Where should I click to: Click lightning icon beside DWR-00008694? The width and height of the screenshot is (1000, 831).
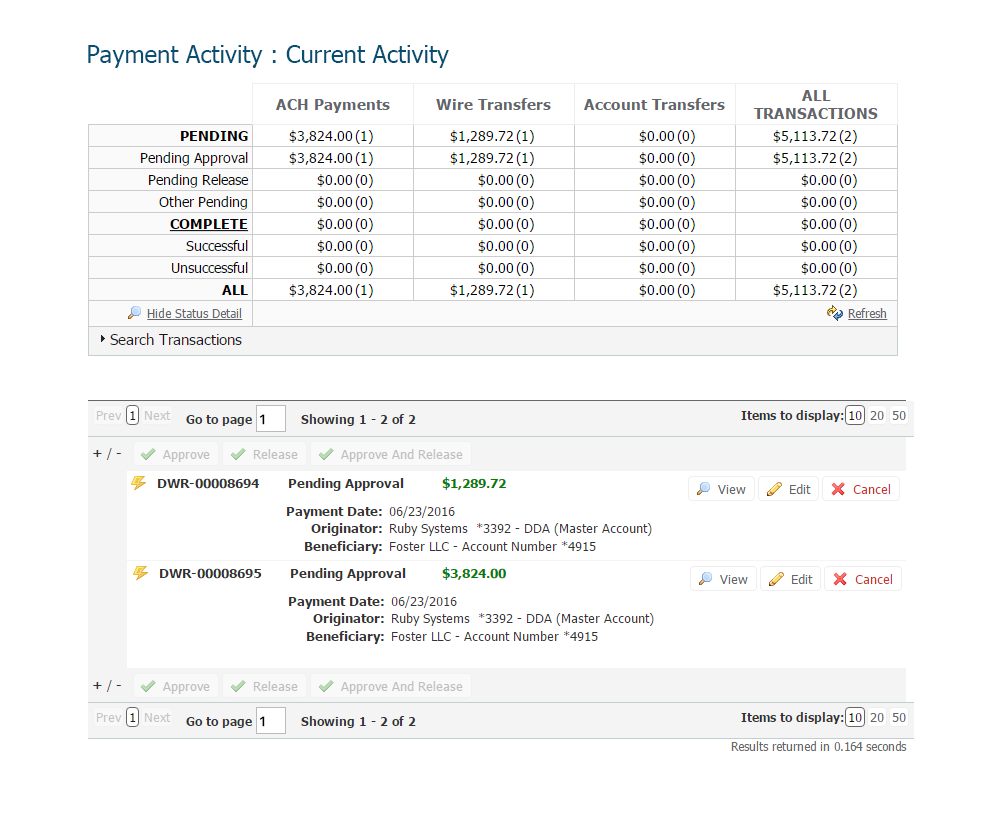coord(140,483)
